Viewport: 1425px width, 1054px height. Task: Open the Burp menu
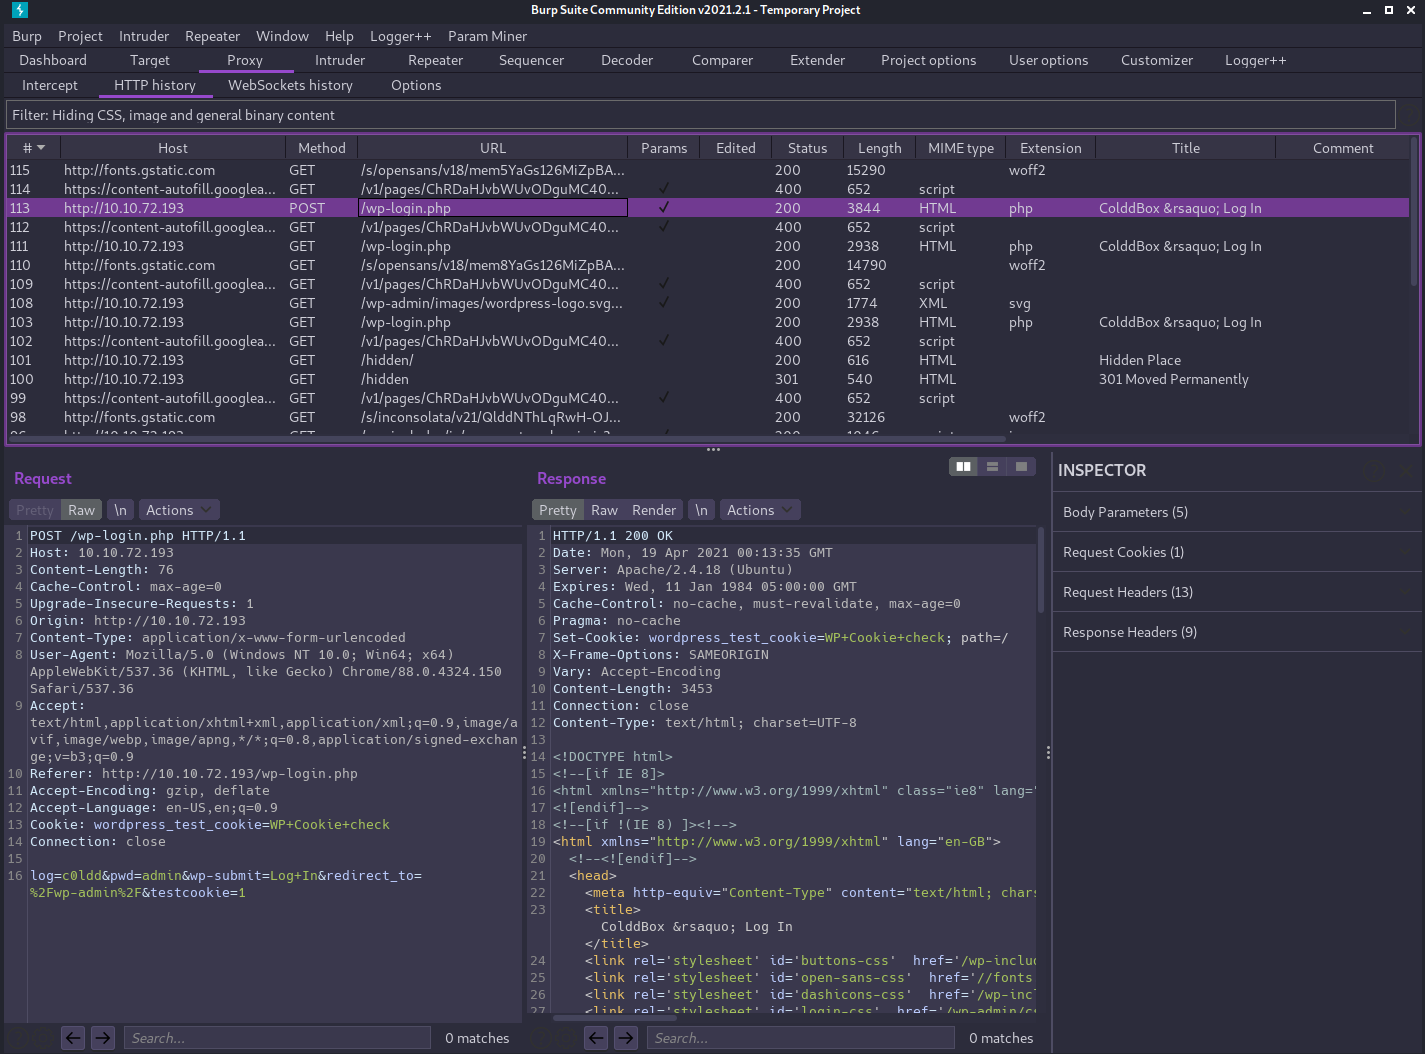point(27,36)
